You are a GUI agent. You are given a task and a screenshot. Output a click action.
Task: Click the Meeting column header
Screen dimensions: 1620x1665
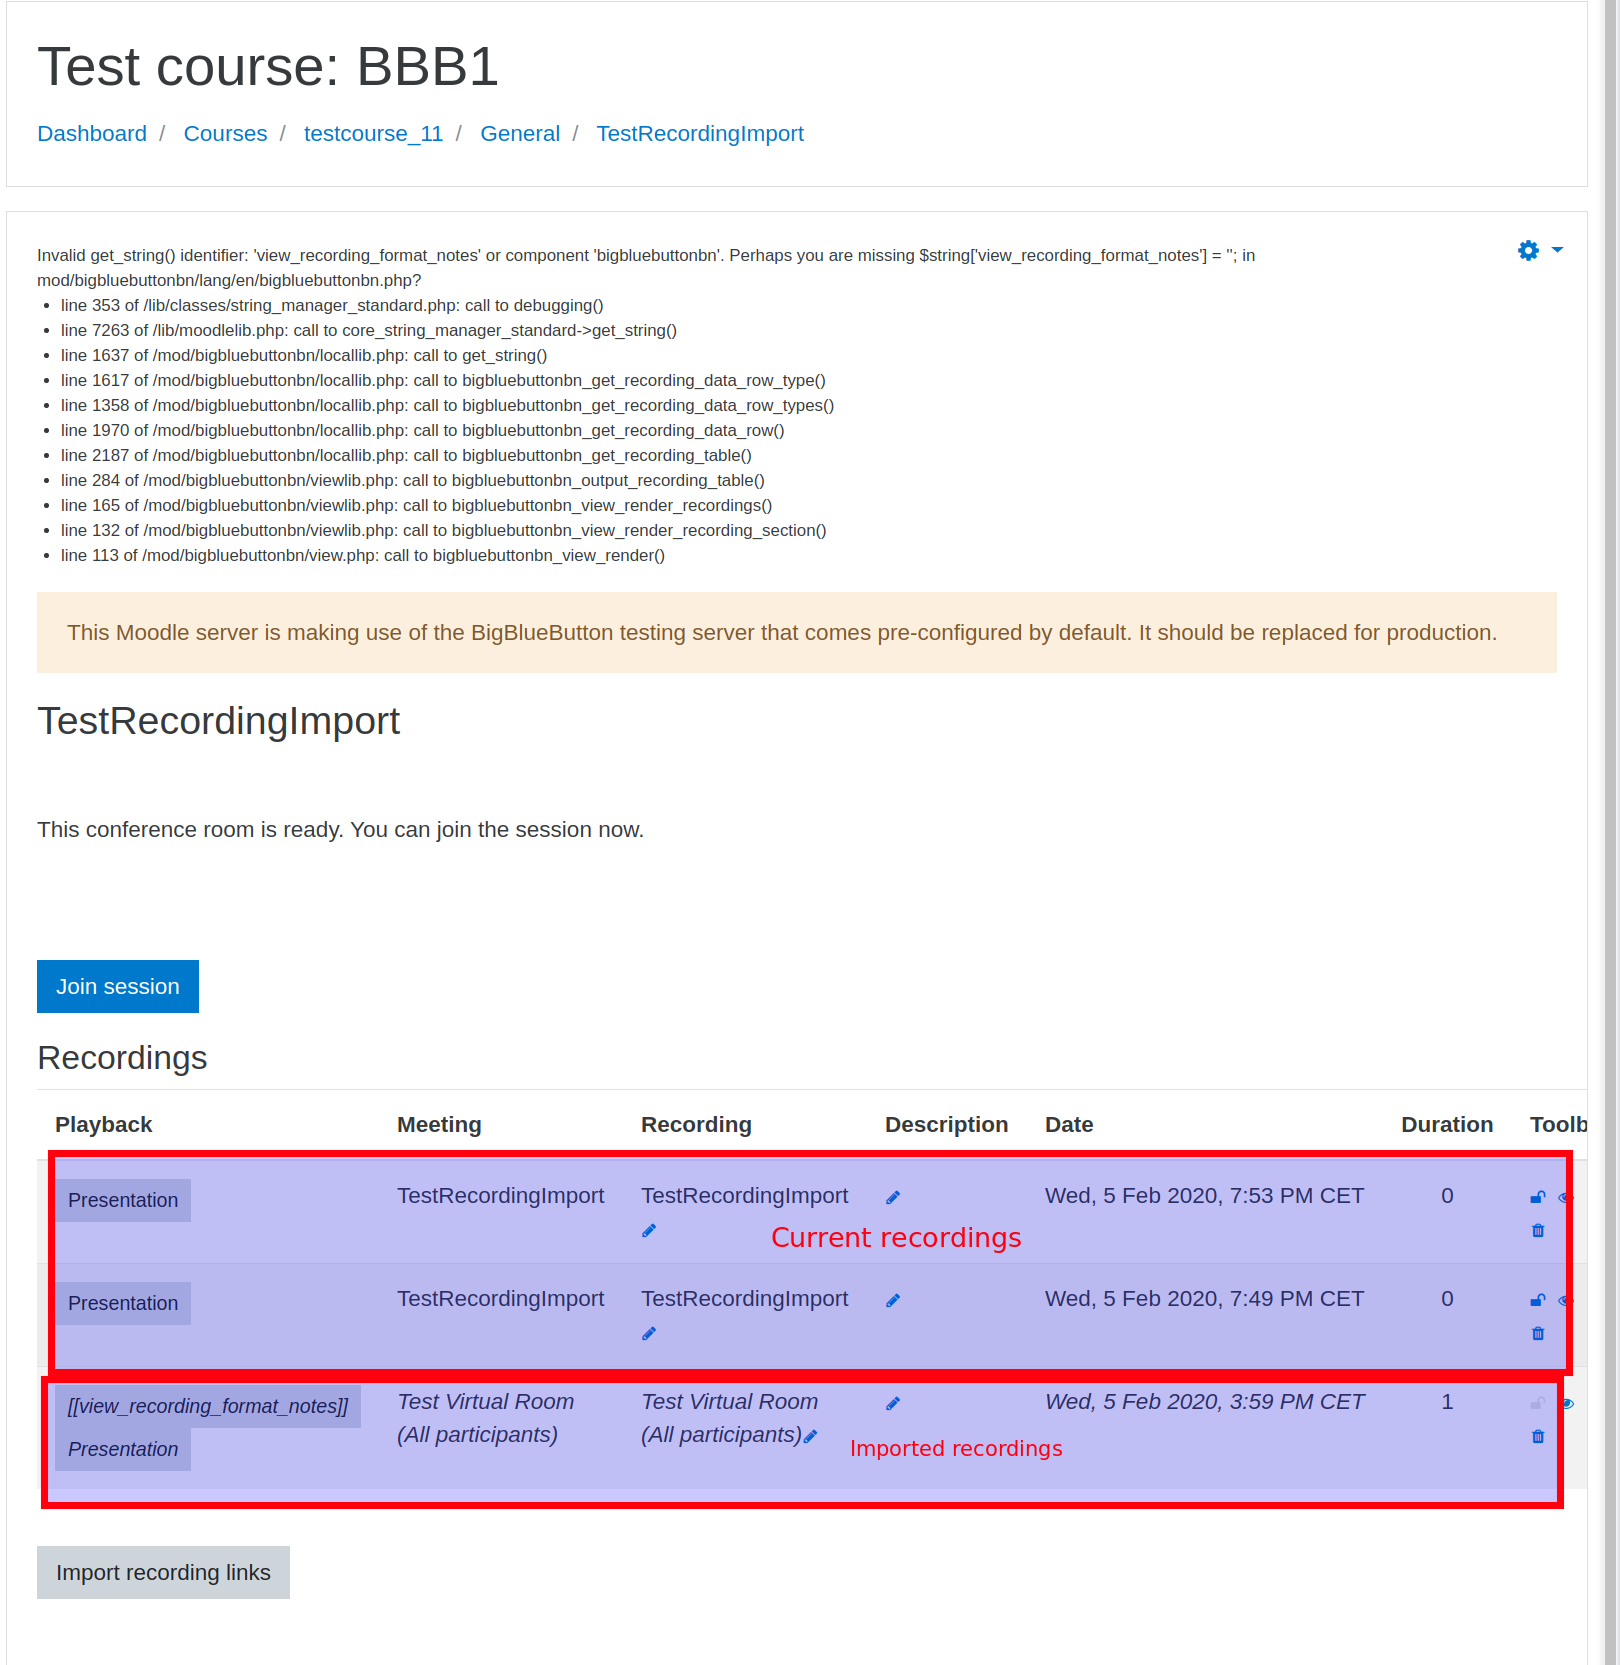[x=439, y=1124]
